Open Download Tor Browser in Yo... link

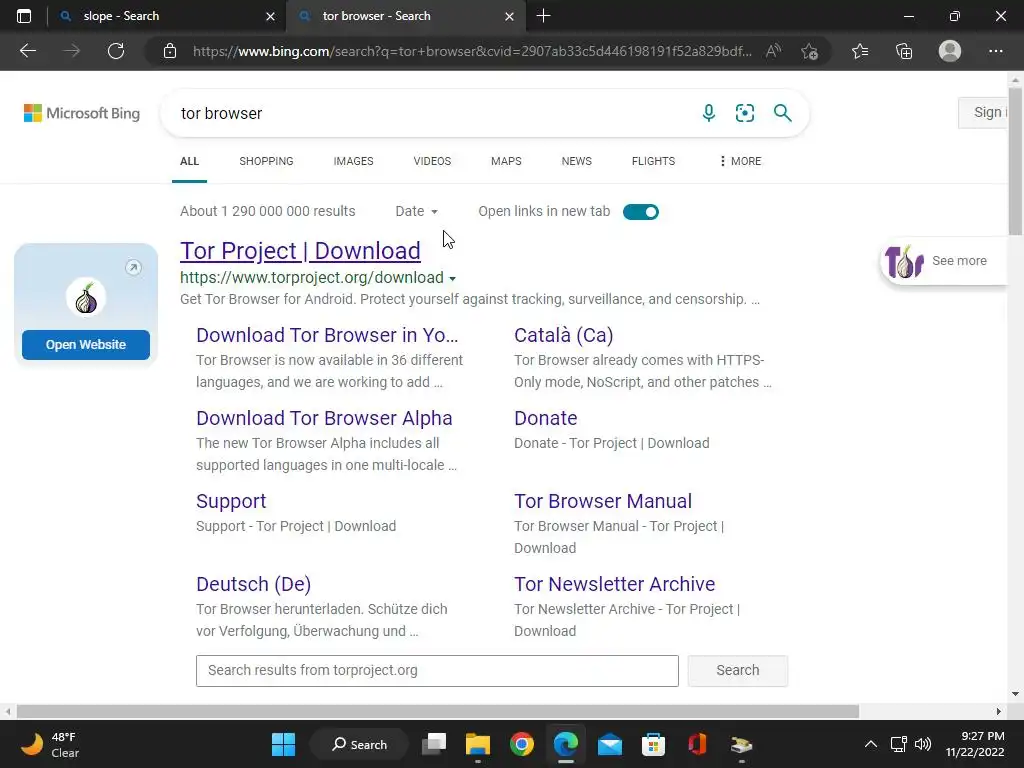[x=327, y=335]
